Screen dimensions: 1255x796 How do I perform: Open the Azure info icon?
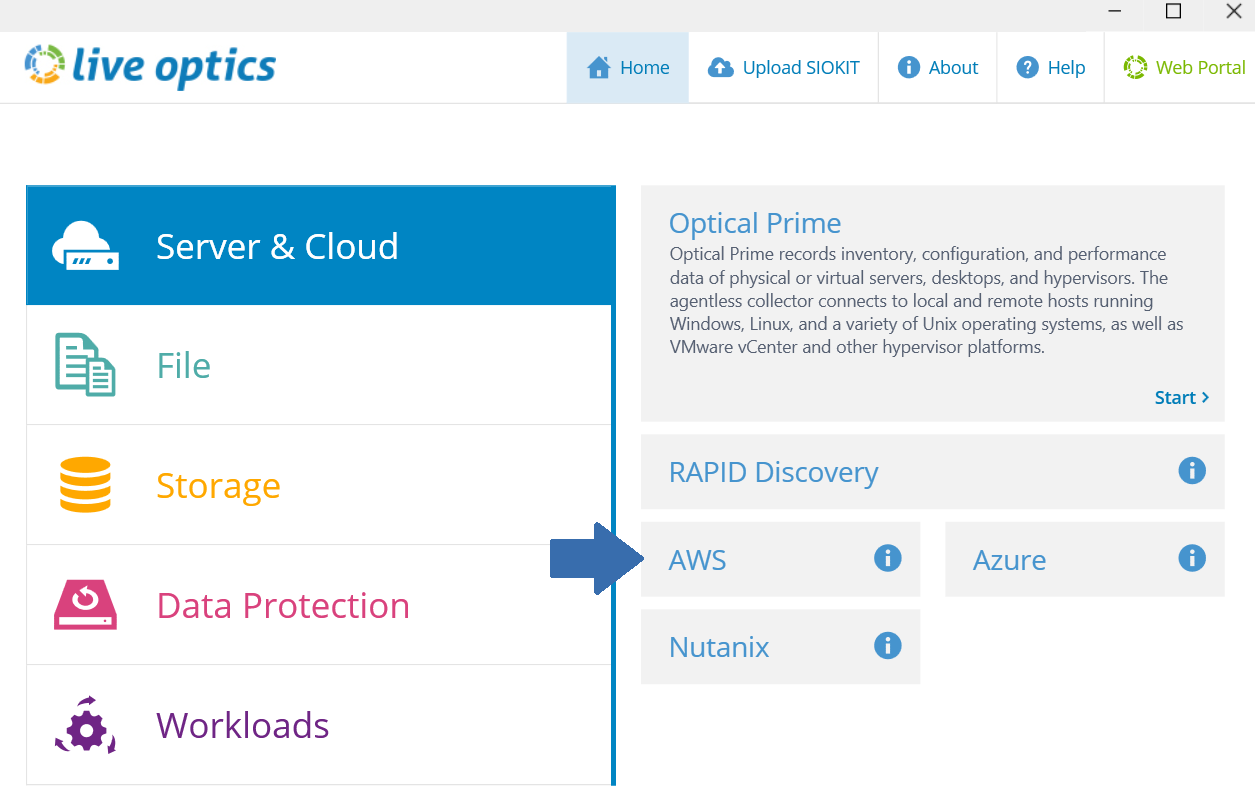coord(1191,559)
